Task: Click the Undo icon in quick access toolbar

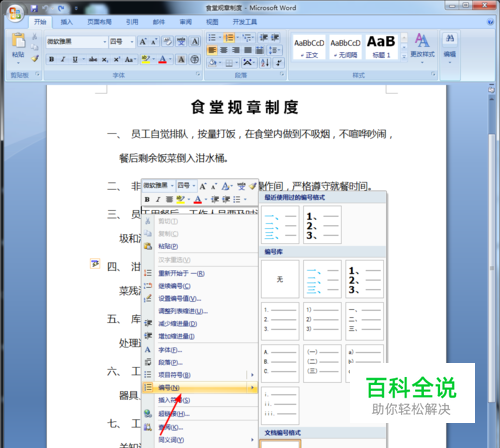Action: click(x=46, y=8)
